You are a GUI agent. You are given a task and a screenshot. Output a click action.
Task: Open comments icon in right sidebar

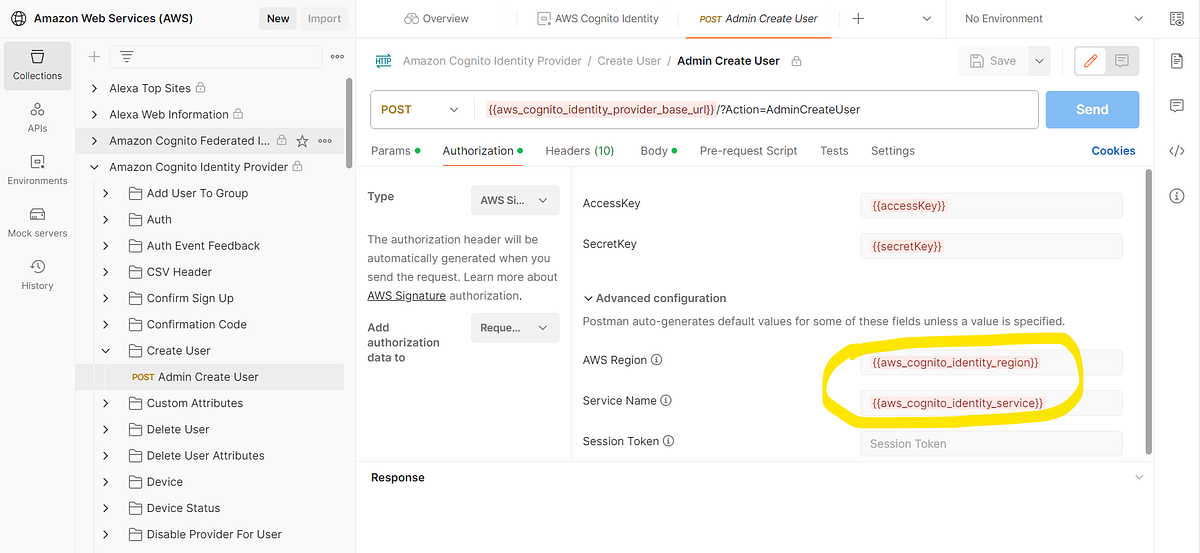point(1177,106)
